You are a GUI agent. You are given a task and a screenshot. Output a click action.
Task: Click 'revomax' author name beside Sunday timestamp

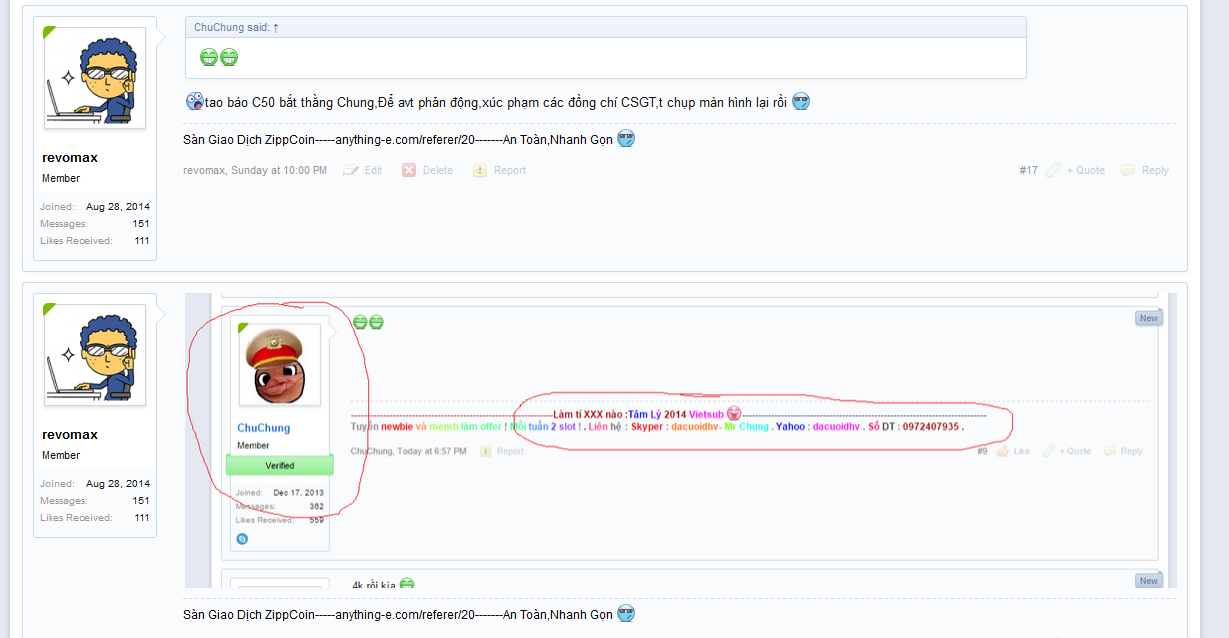(x=205, y=171)
